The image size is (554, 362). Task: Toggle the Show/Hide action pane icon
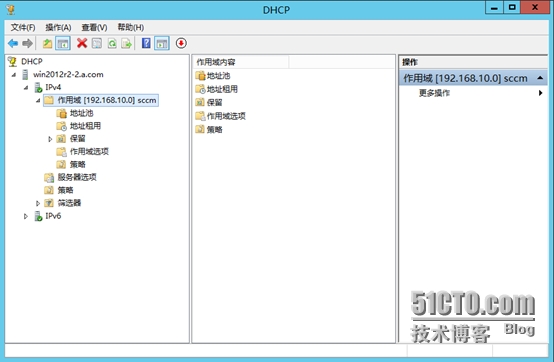click(162, 43)
